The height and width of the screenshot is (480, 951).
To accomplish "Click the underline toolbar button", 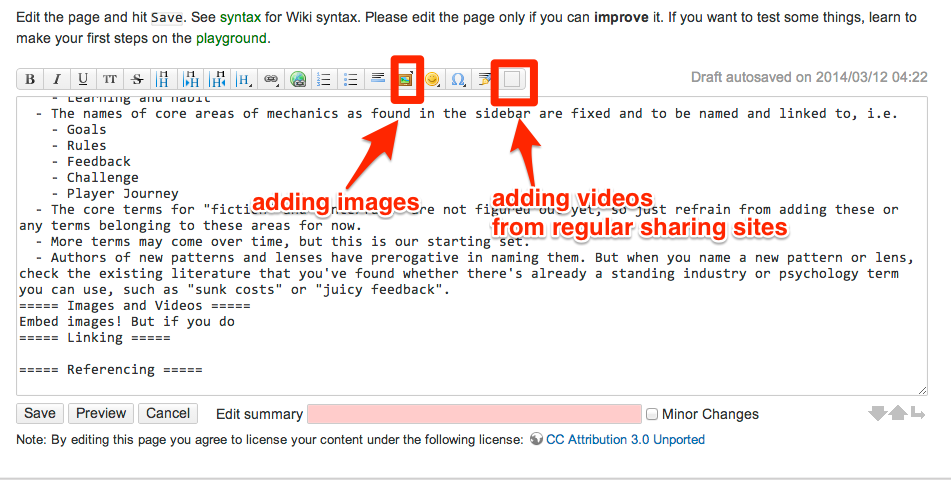I will [x=83, y=79].
